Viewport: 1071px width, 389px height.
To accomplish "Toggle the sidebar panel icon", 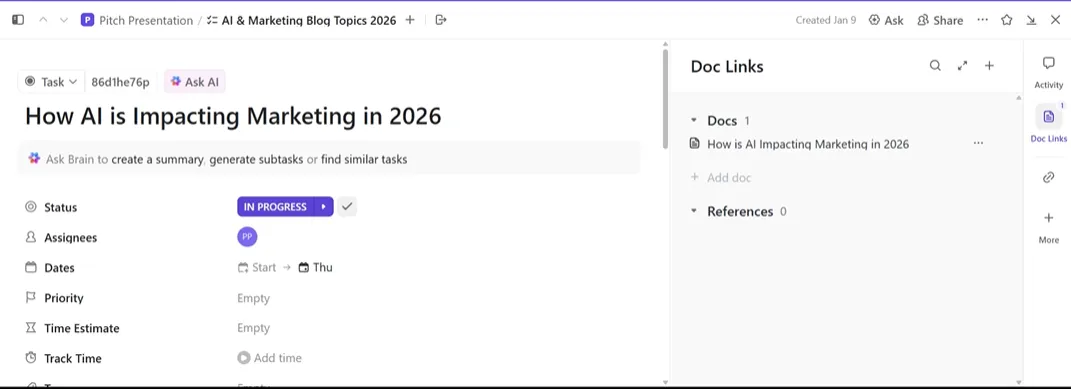I will pyautogui.click(x=18, y=20).
